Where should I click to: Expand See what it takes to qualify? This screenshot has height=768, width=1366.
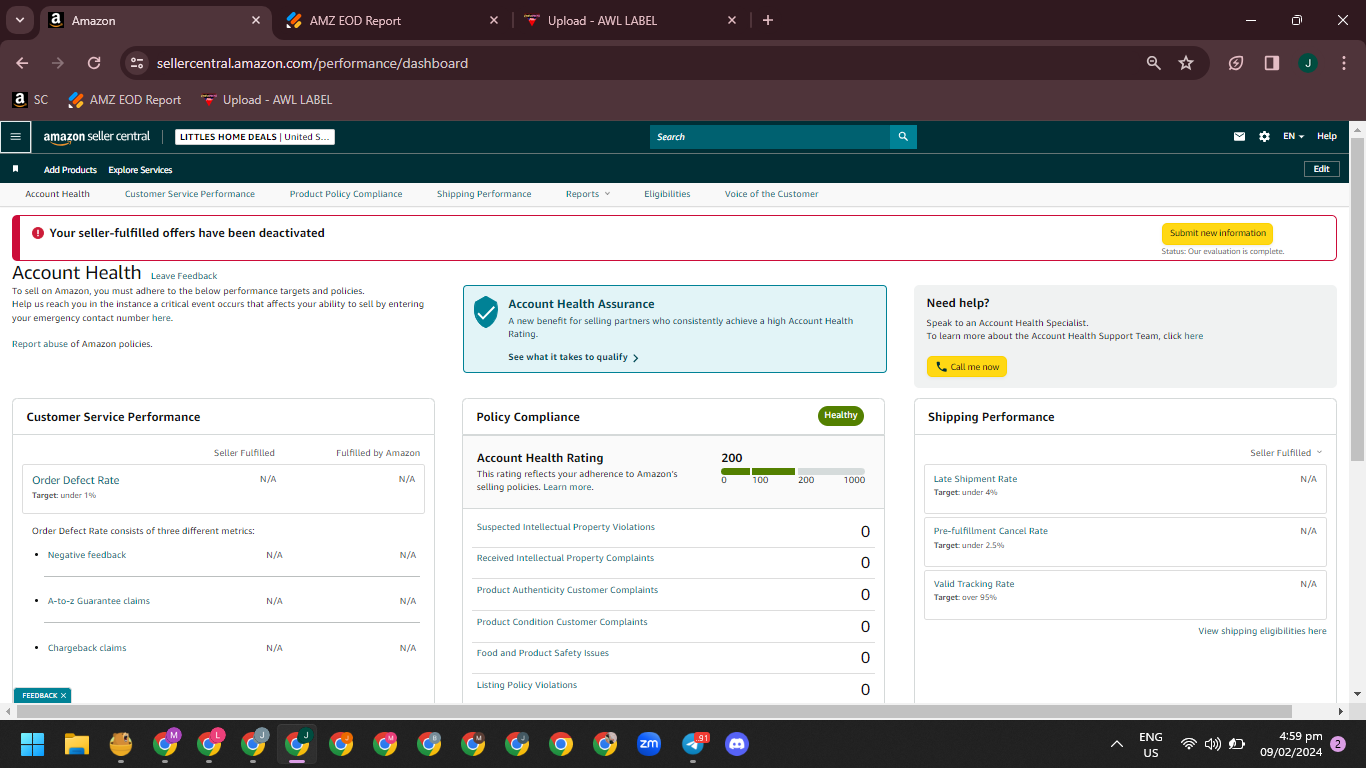573,357
